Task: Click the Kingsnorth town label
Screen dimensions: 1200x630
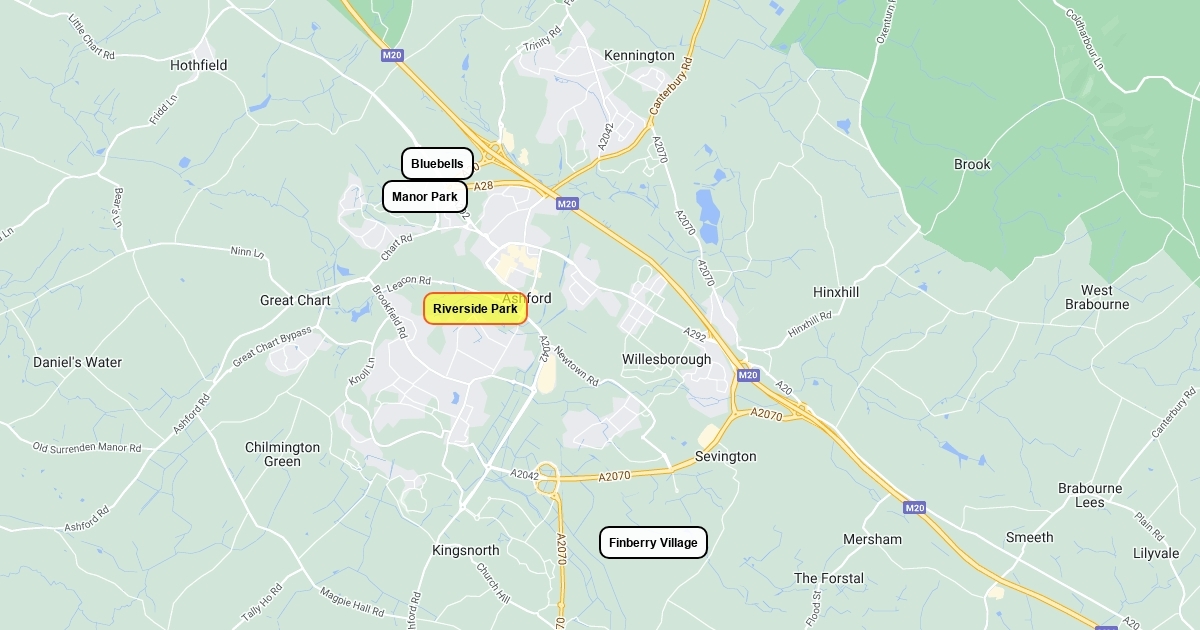Action: 465,551
